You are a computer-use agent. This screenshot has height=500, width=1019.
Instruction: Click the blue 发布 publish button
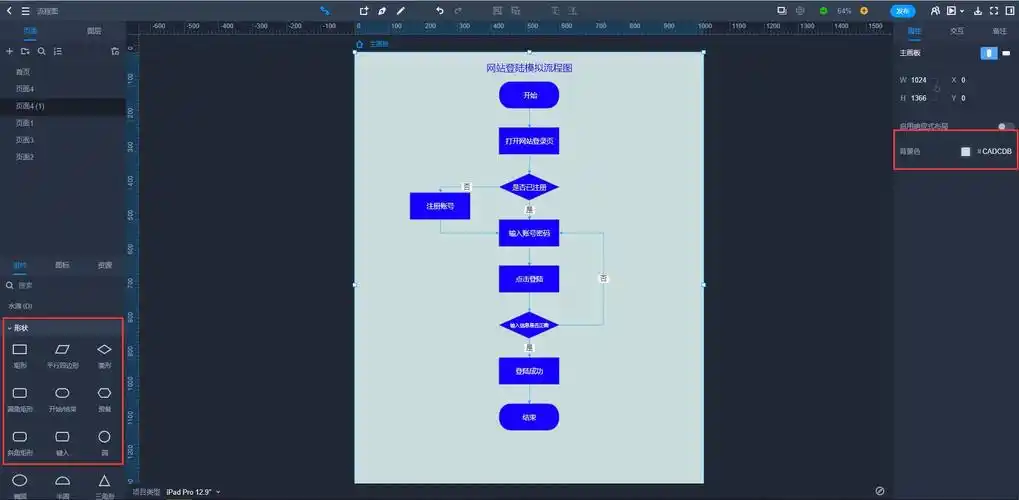(903, 11)
